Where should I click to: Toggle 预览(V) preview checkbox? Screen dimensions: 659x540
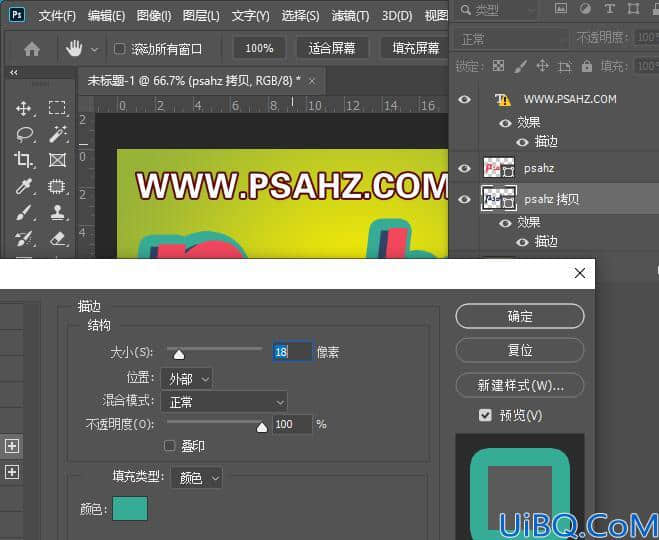point(485,415)
